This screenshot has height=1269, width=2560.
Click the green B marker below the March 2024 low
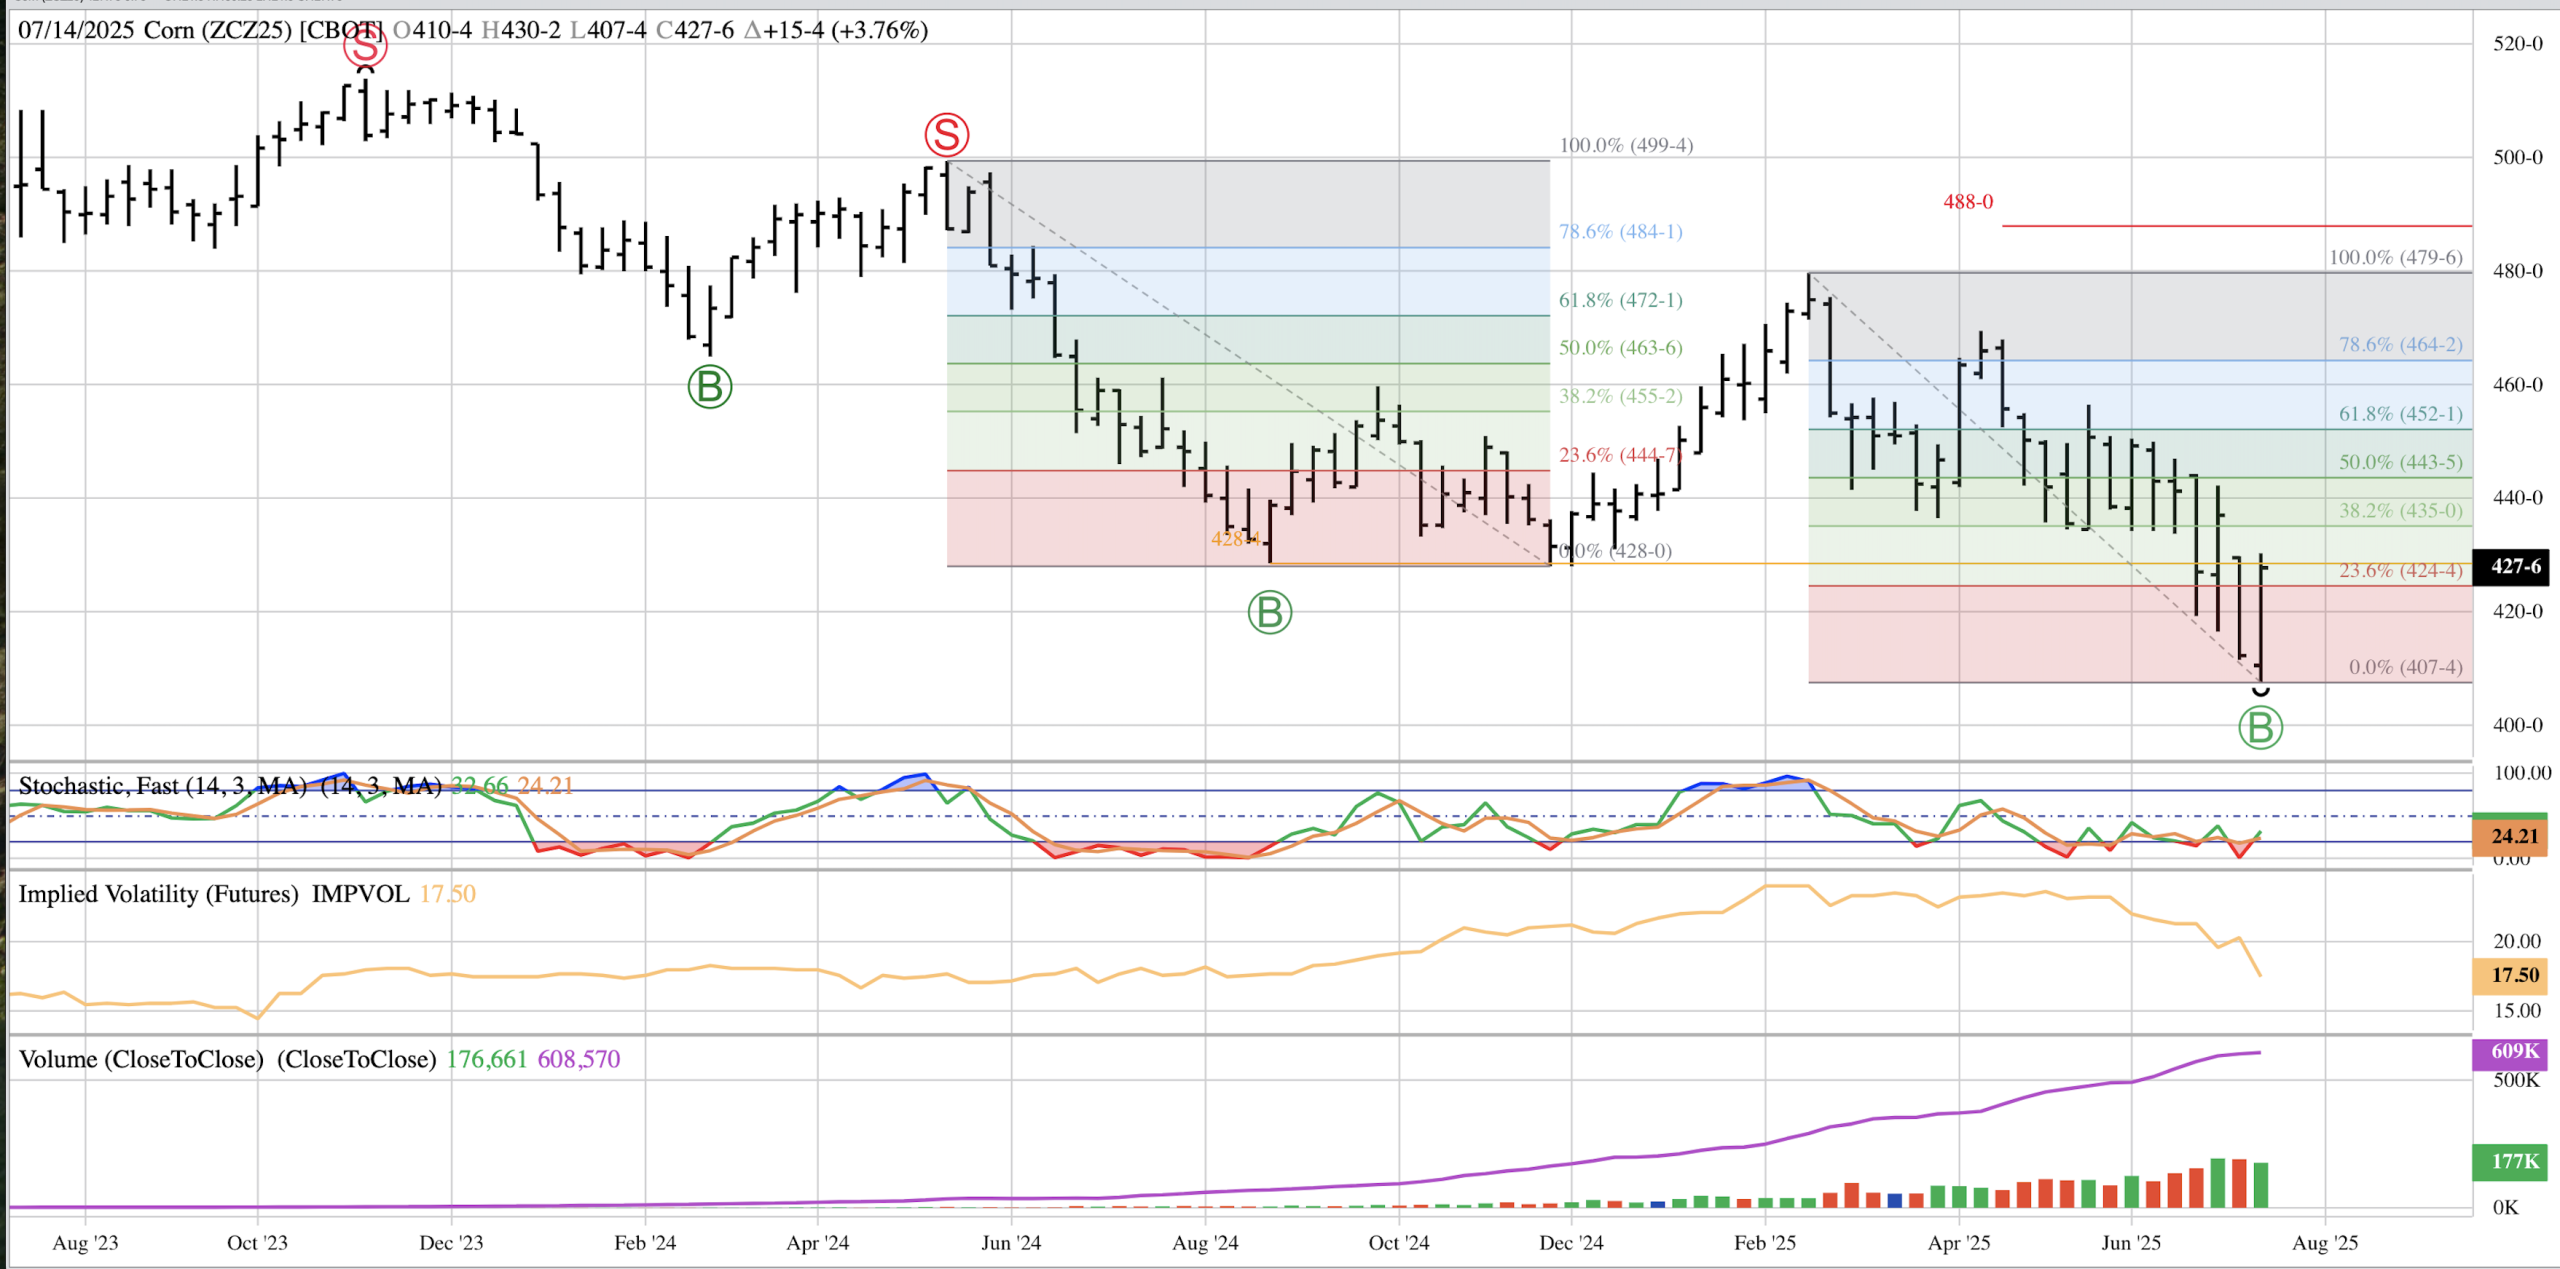(x=710, y=387)
